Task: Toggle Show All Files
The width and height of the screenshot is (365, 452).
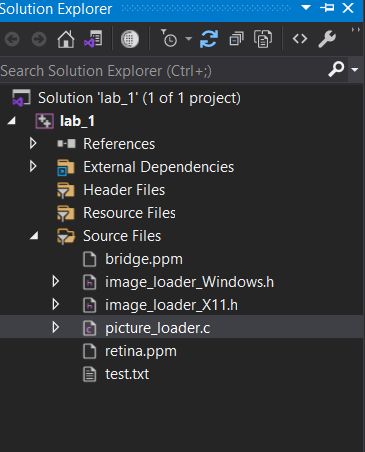Action: click(263, 39)
